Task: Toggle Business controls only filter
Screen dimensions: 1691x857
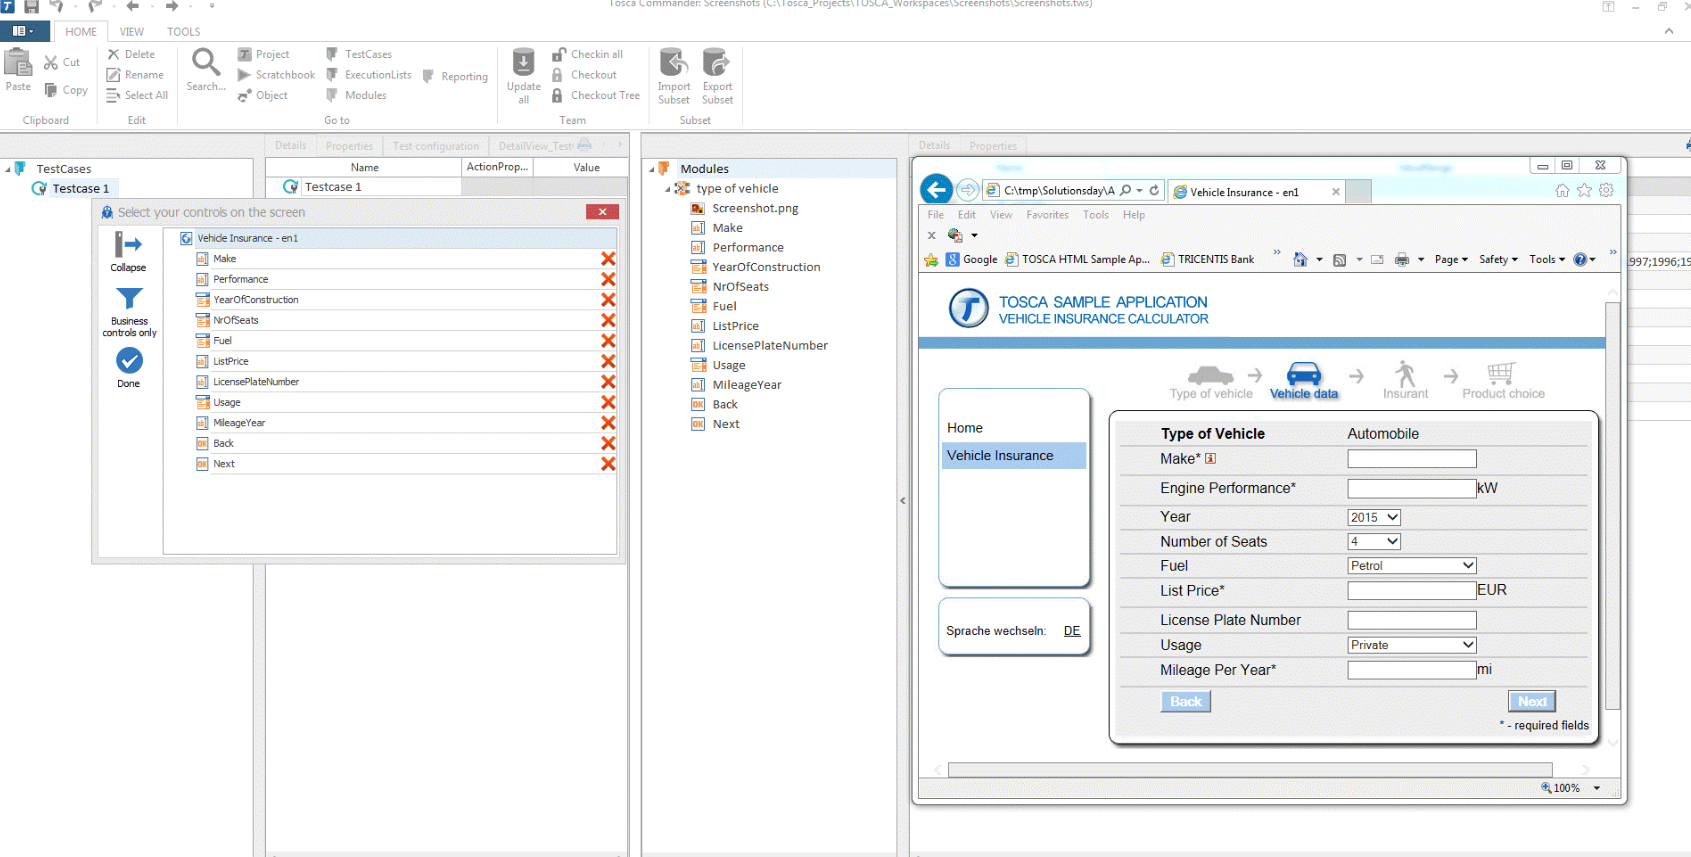Action: click(129, 299)
